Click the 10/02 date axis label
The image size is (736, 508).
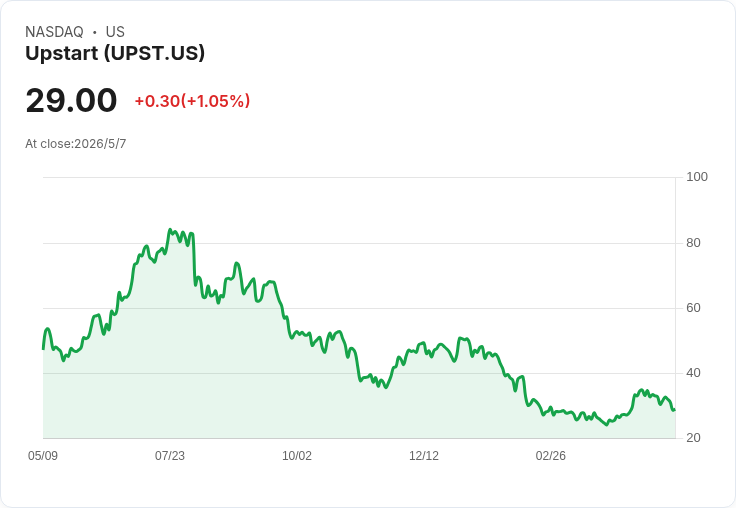(297, 455)
